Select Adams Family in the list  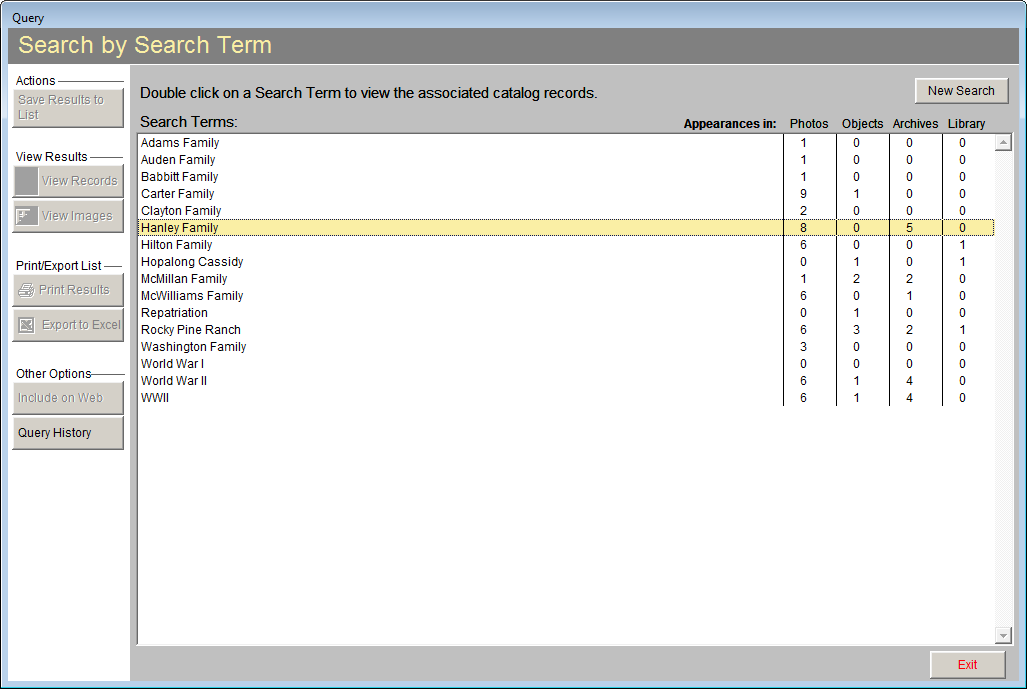coord(180,143)
